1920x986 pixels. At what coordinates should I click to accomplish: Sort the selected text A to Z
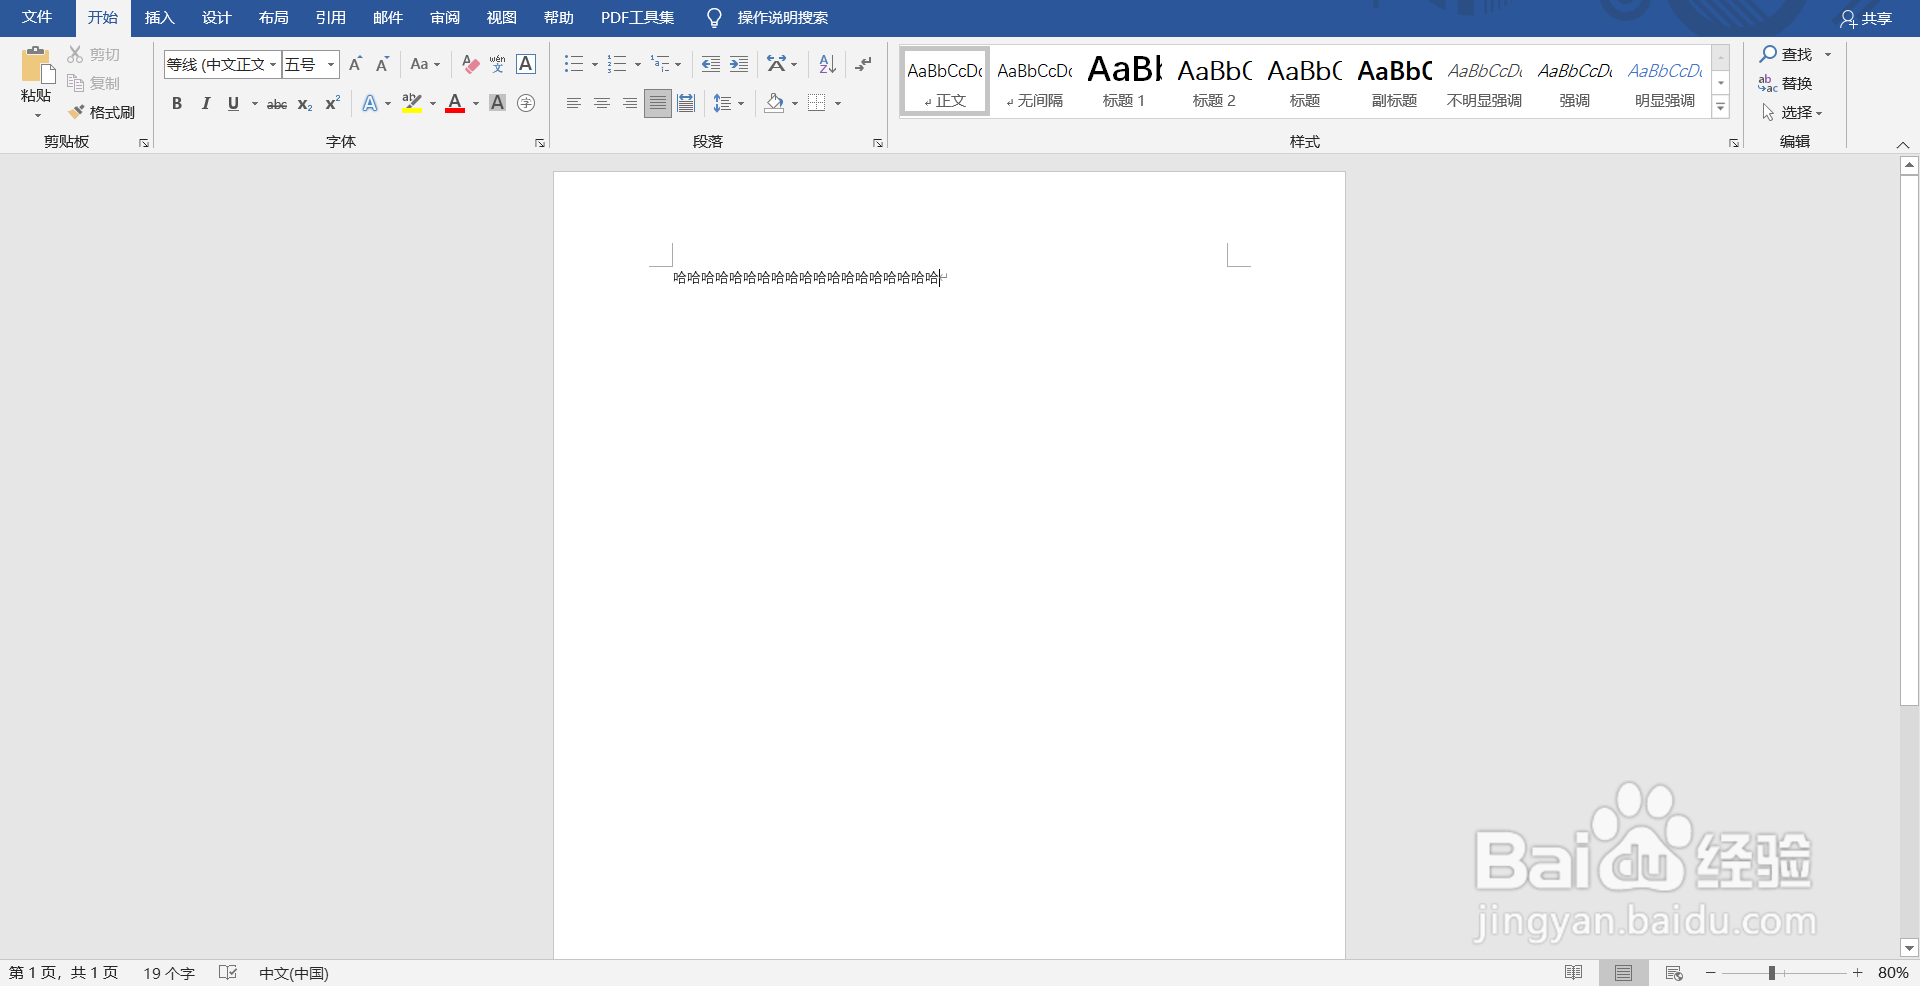coord(827,64)
